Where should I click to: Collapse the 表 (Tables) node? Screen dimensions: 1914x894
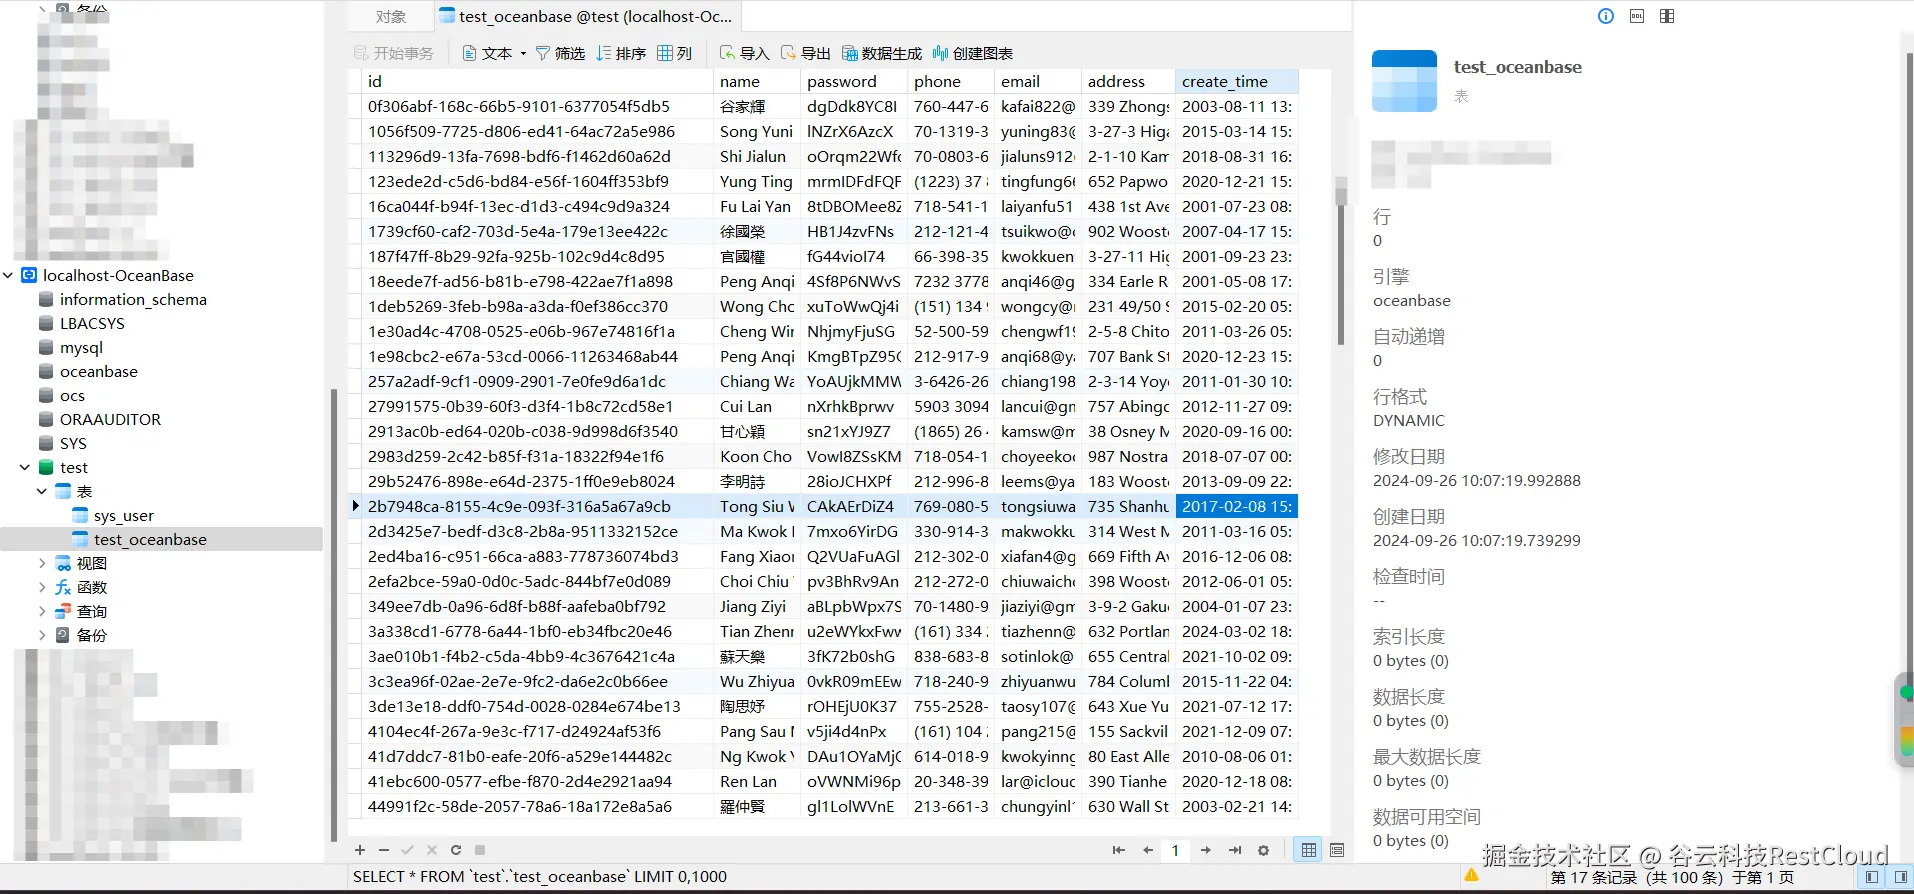[x=42, y=491]
